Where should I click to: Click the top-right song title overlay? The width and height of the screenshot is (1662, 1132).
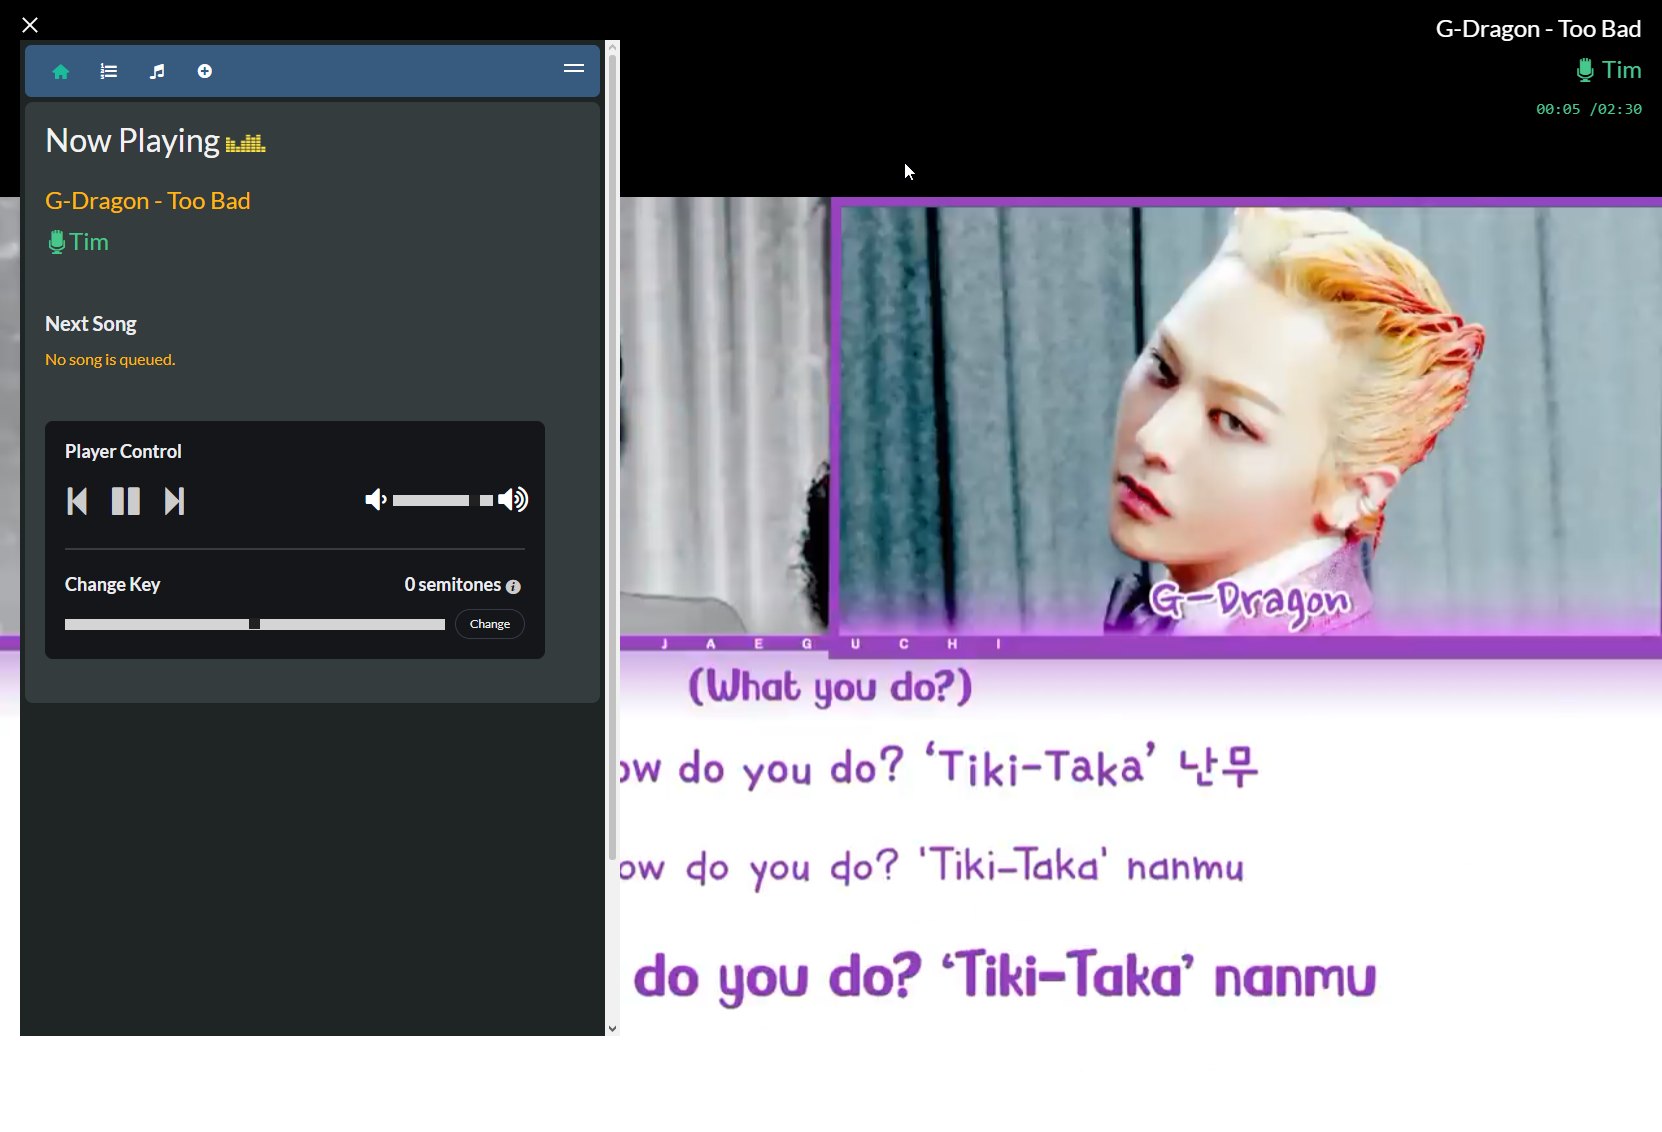1538,29
